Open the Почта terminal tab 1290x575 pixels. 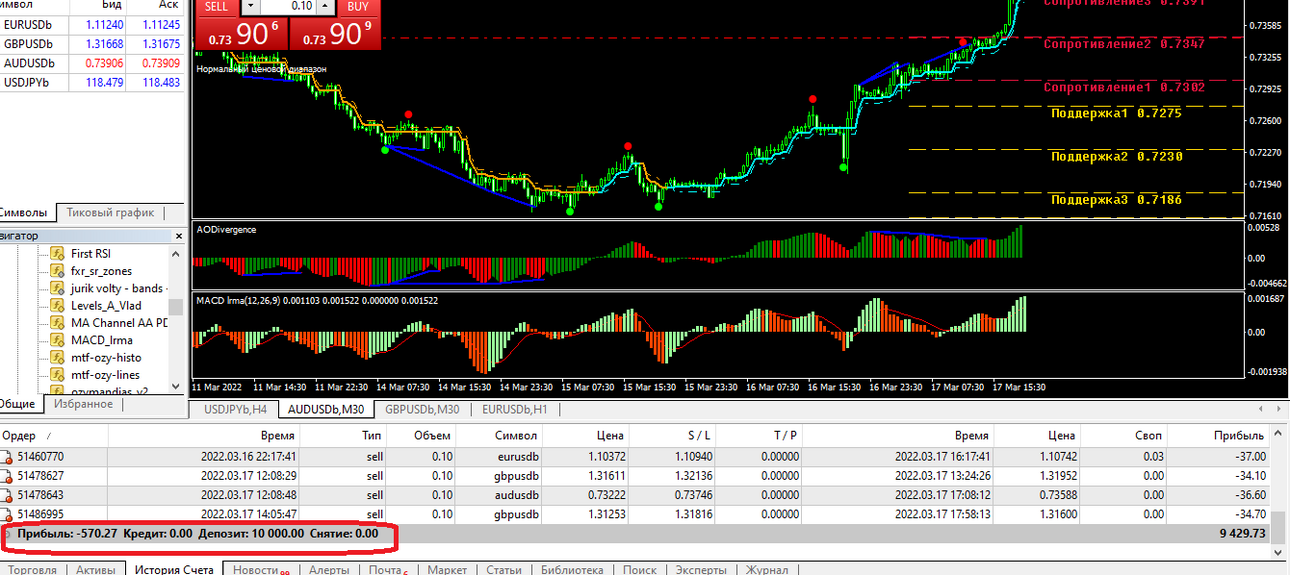pos(387,569)
